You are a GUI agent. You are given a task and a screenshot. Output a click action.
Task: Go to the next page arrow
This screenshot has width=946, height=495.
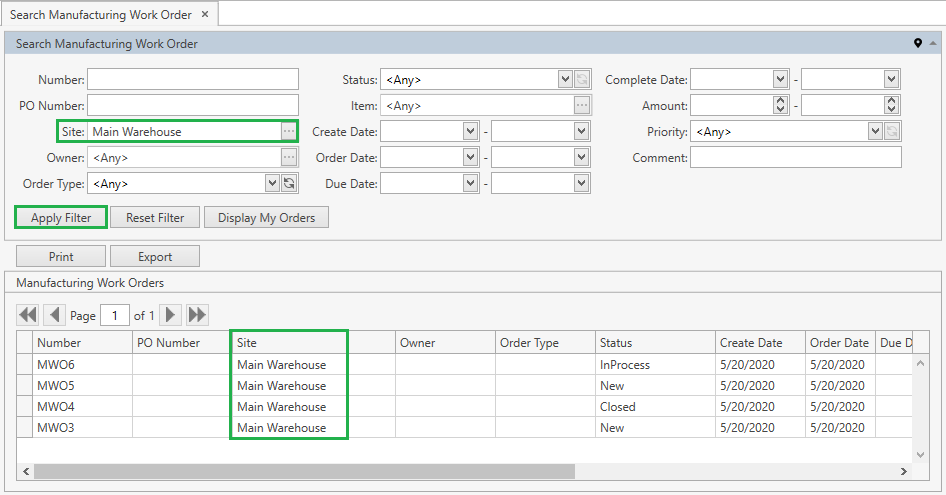pyautogui.click(x=171, y=315)
